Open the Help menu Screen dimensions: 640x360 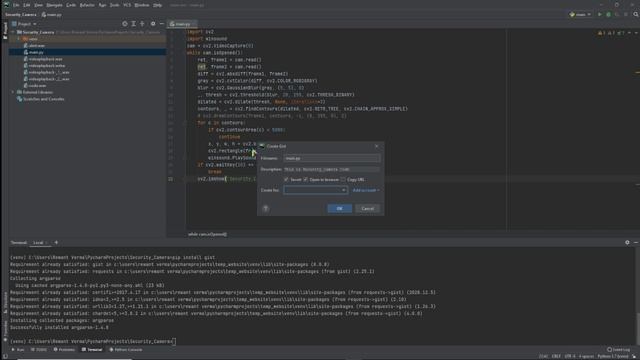[157, 5]
